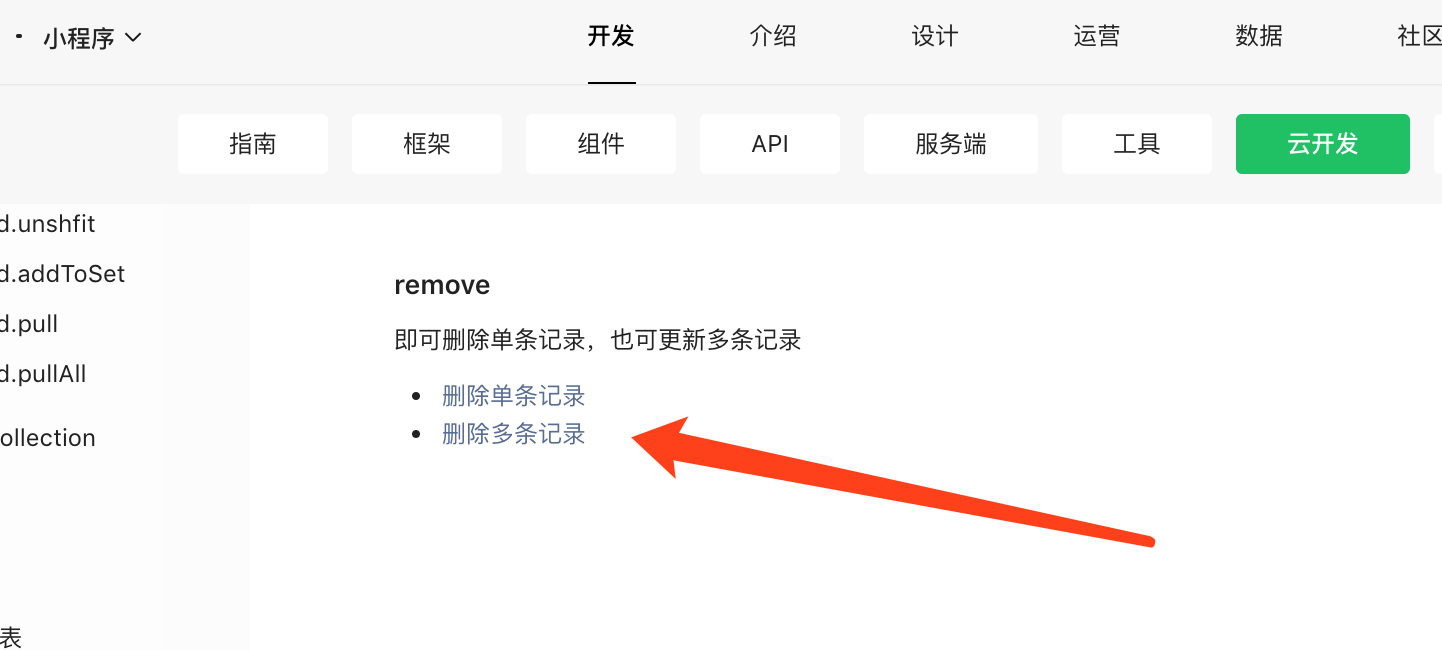The height and width of the screenshot is (650, 1442).
Task: Select the 开发 top navigation tab
Action: point(611,37)
